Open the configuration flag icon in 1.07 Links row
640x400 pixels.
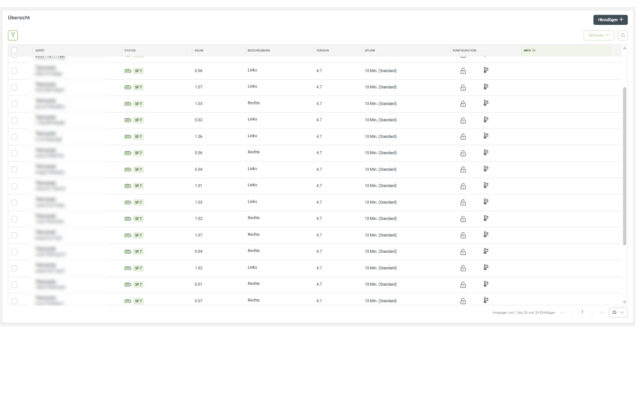[x=486, y=87]
